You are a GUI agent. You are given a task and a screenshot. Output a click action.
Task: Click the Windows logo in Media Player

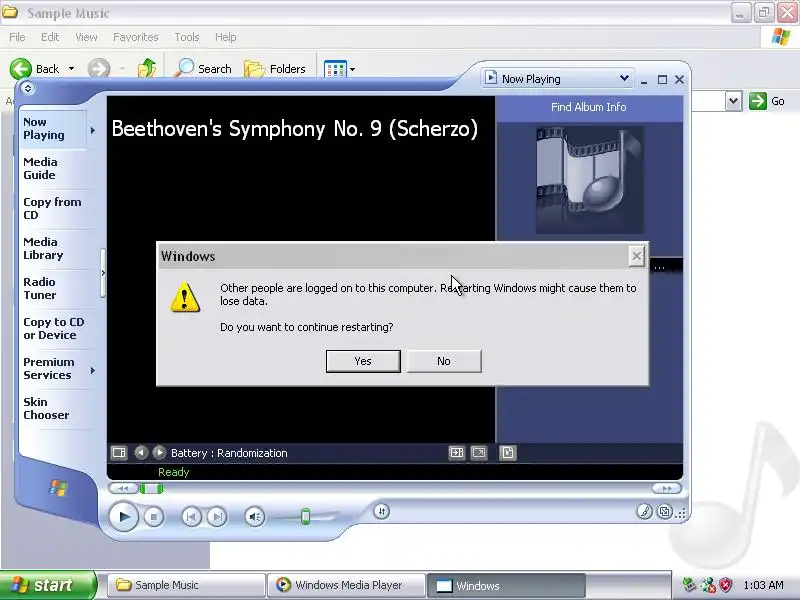tap(58, 488)
